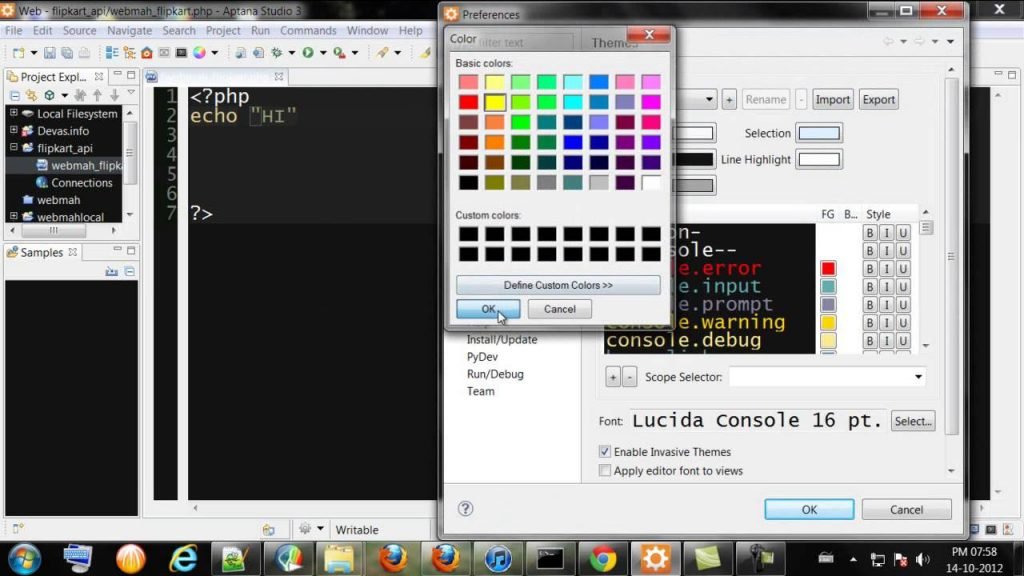The width and height of the screenshot is (1024, 576).
Task: Pick the pure red basic color
Action: 468,102
